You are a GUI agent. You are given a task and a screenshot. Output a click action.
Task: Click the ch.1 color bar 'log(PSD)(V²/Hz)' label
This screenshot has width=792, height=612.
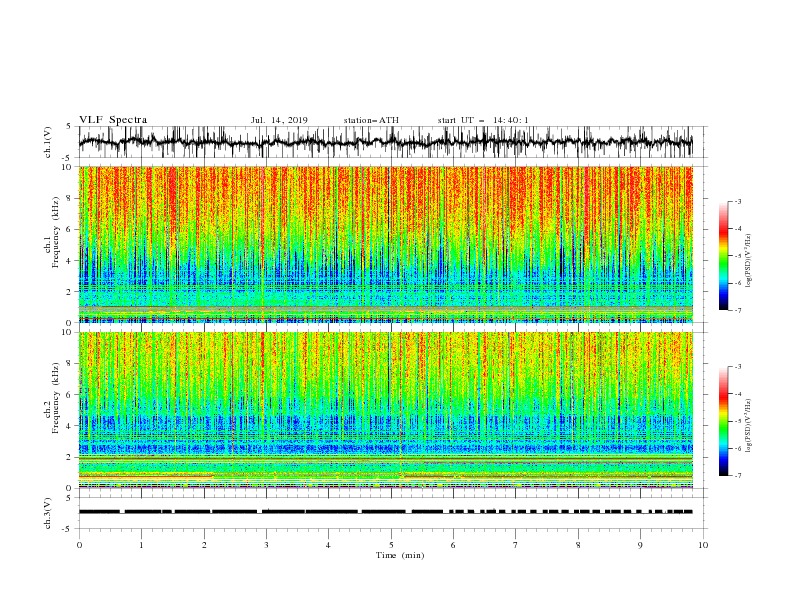point(749,261)
